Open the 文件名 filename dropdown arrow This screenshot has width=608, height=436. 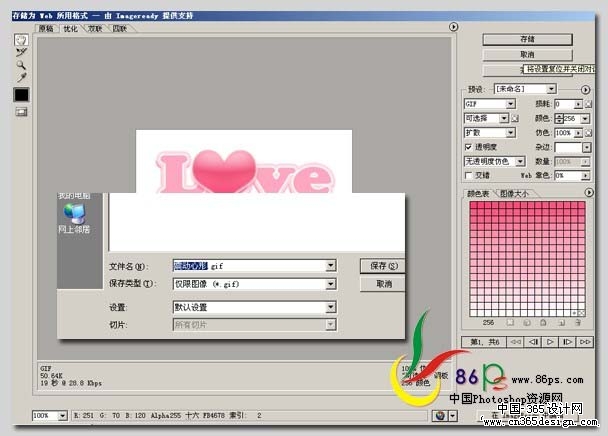point(330,266)
